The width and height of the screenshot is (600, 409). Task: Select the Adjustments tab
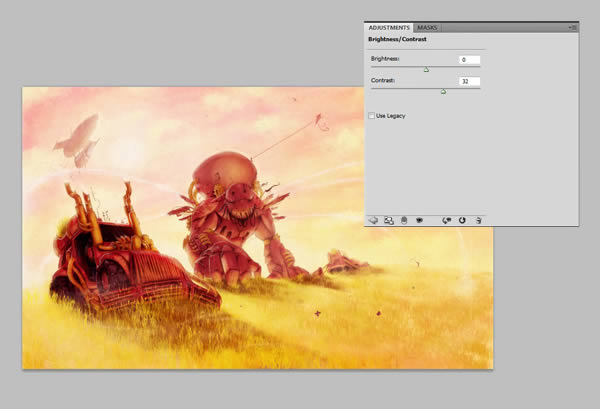click(389, 28)
